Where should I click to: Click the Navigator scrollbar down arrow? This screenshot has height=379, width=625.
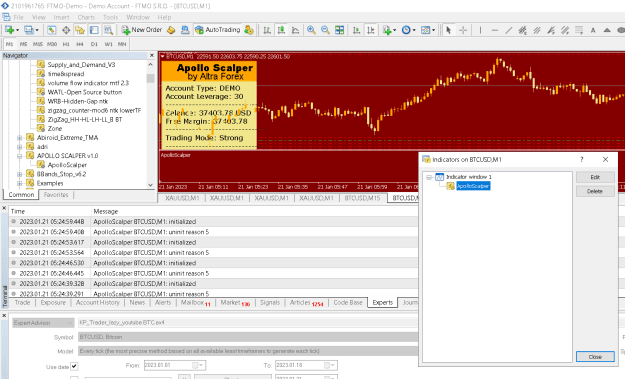(150, 185)
